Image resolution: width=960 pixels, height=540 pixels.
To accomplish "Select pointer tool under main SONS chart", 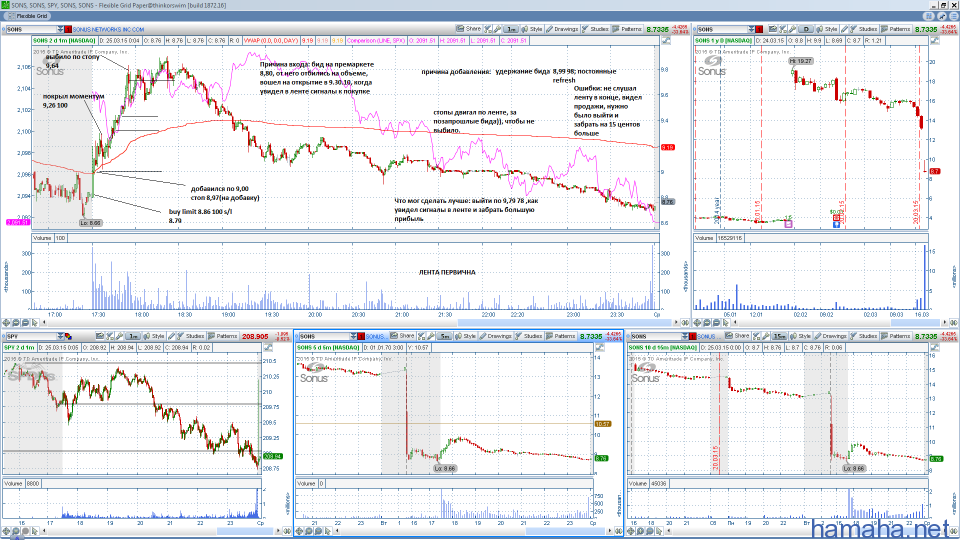I will point(35,323).
